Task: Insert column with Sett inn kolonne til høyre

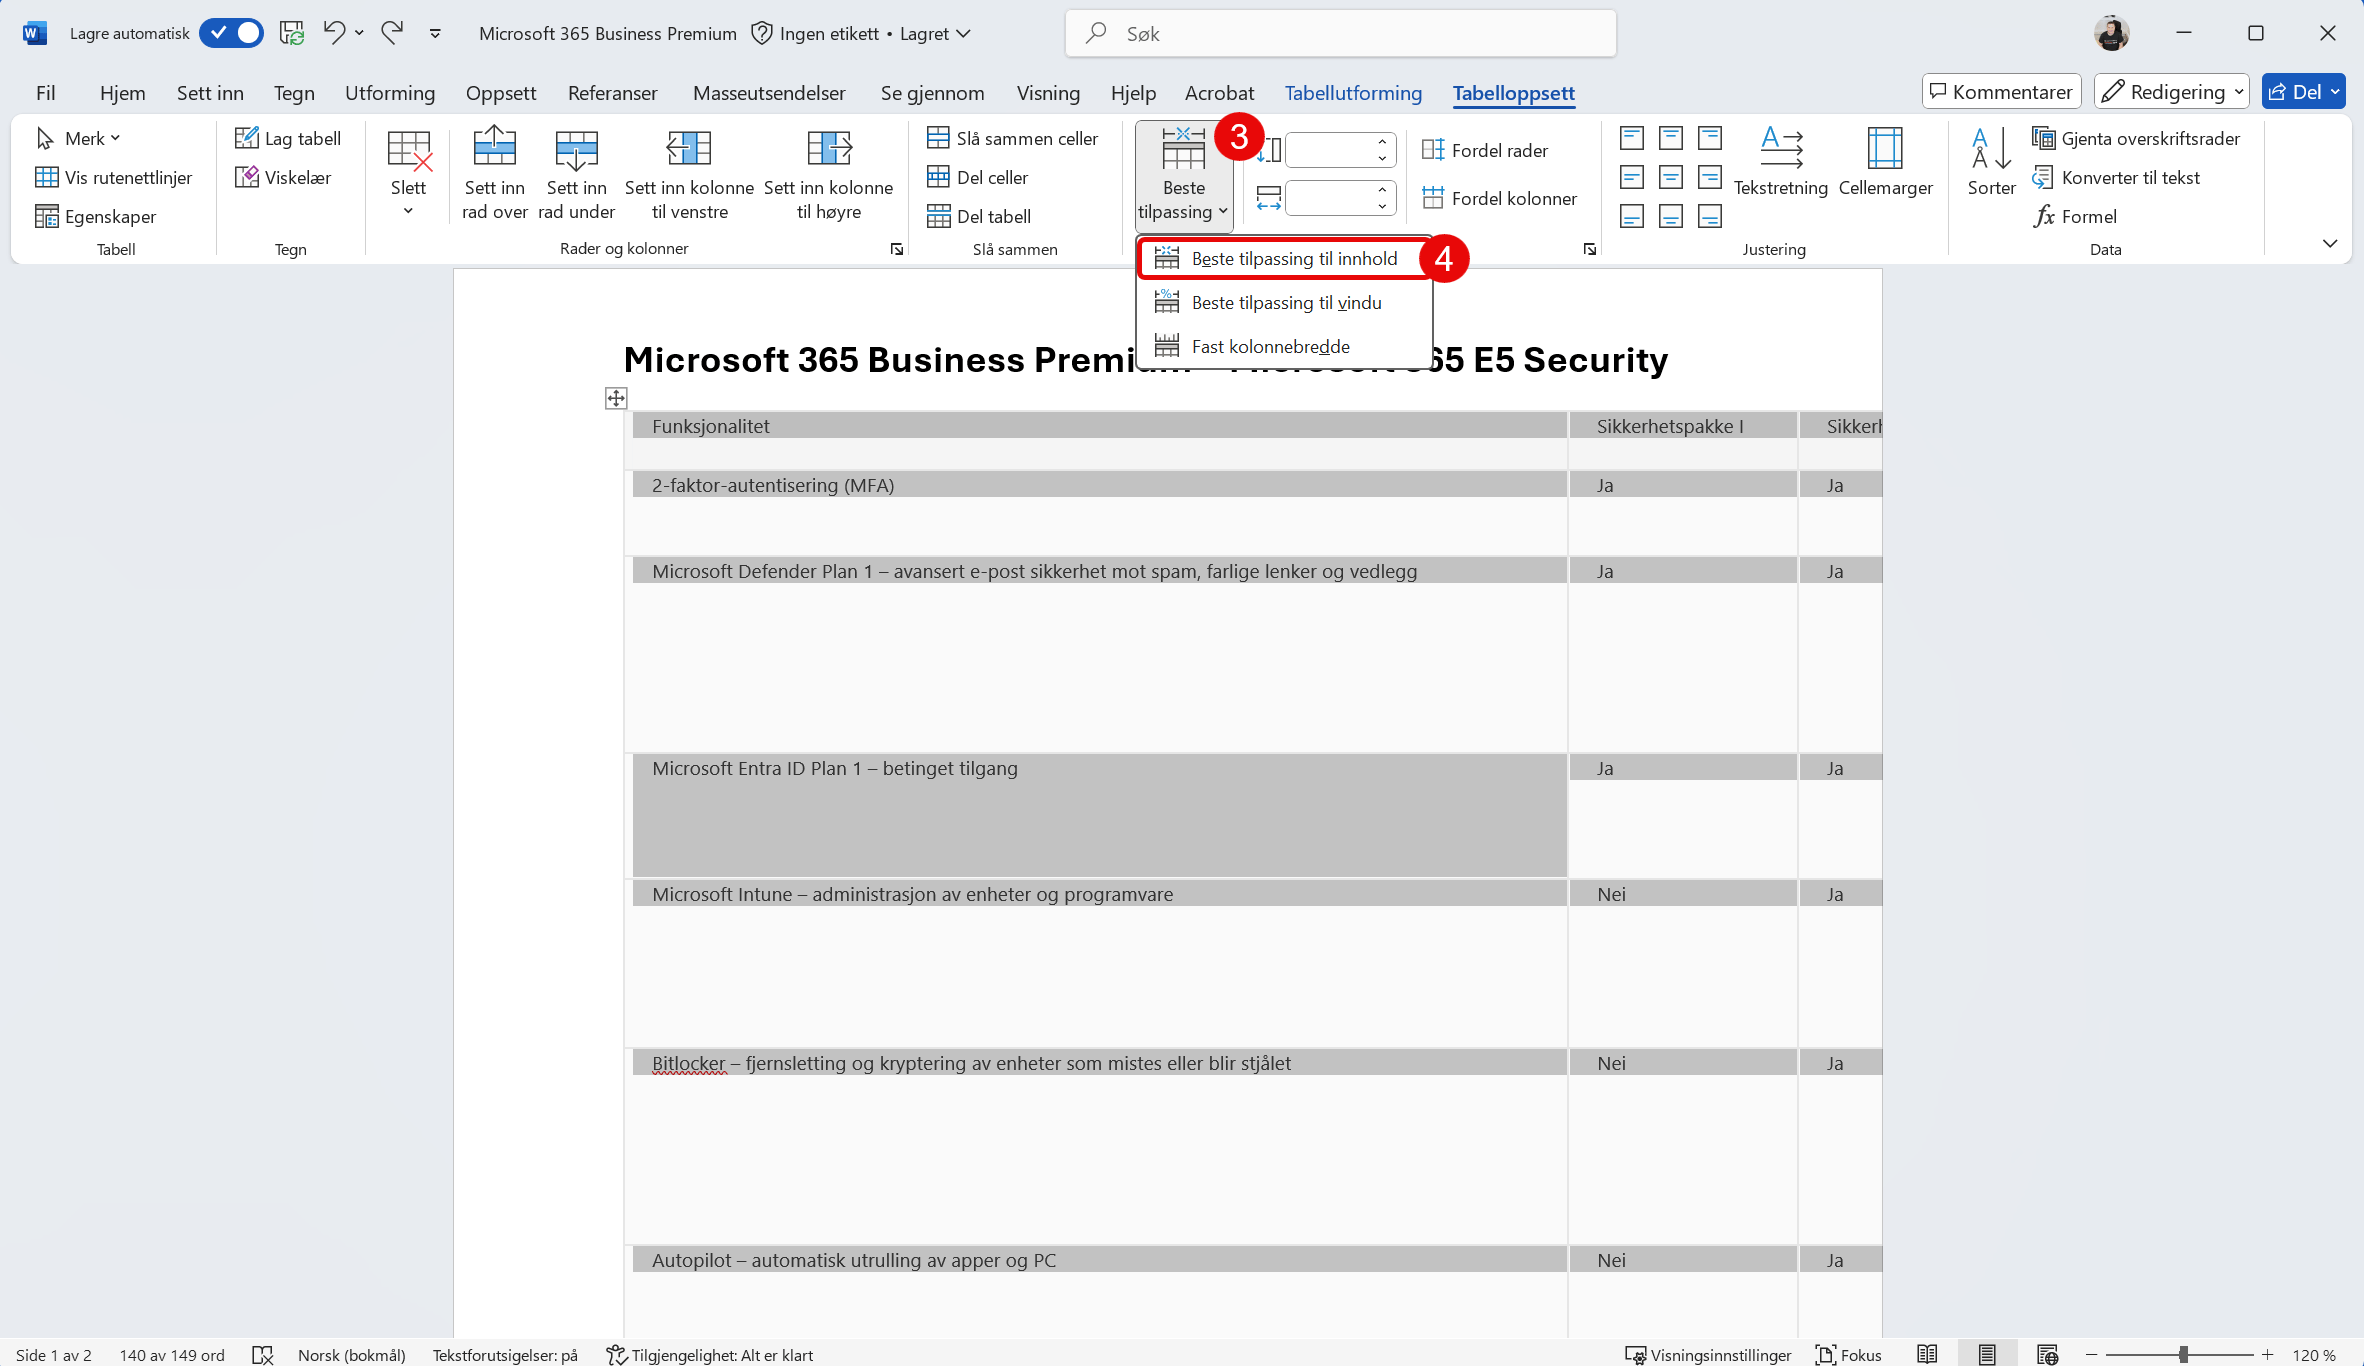Action: [x=828, y=147]
